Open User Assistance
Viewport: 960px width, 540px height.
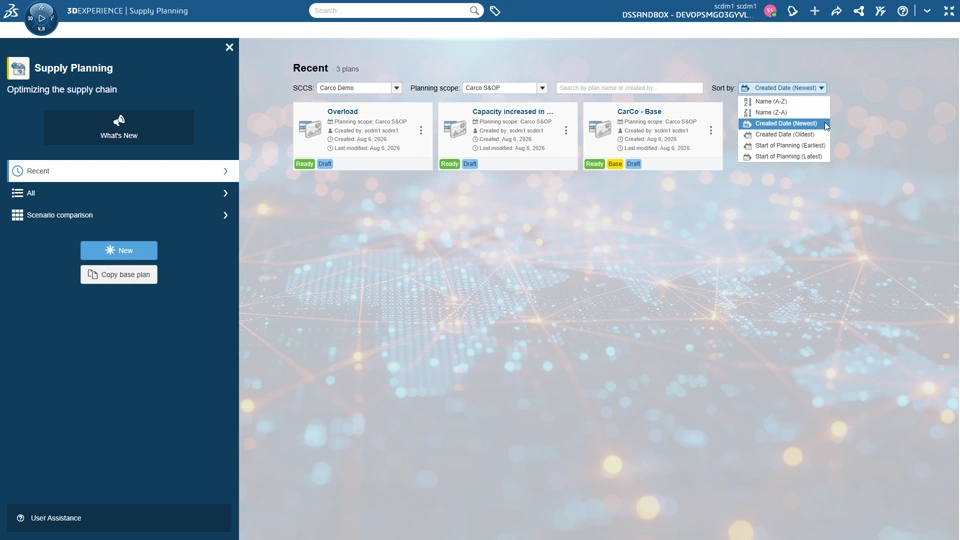pyautogui.click(x=119, y=518)
